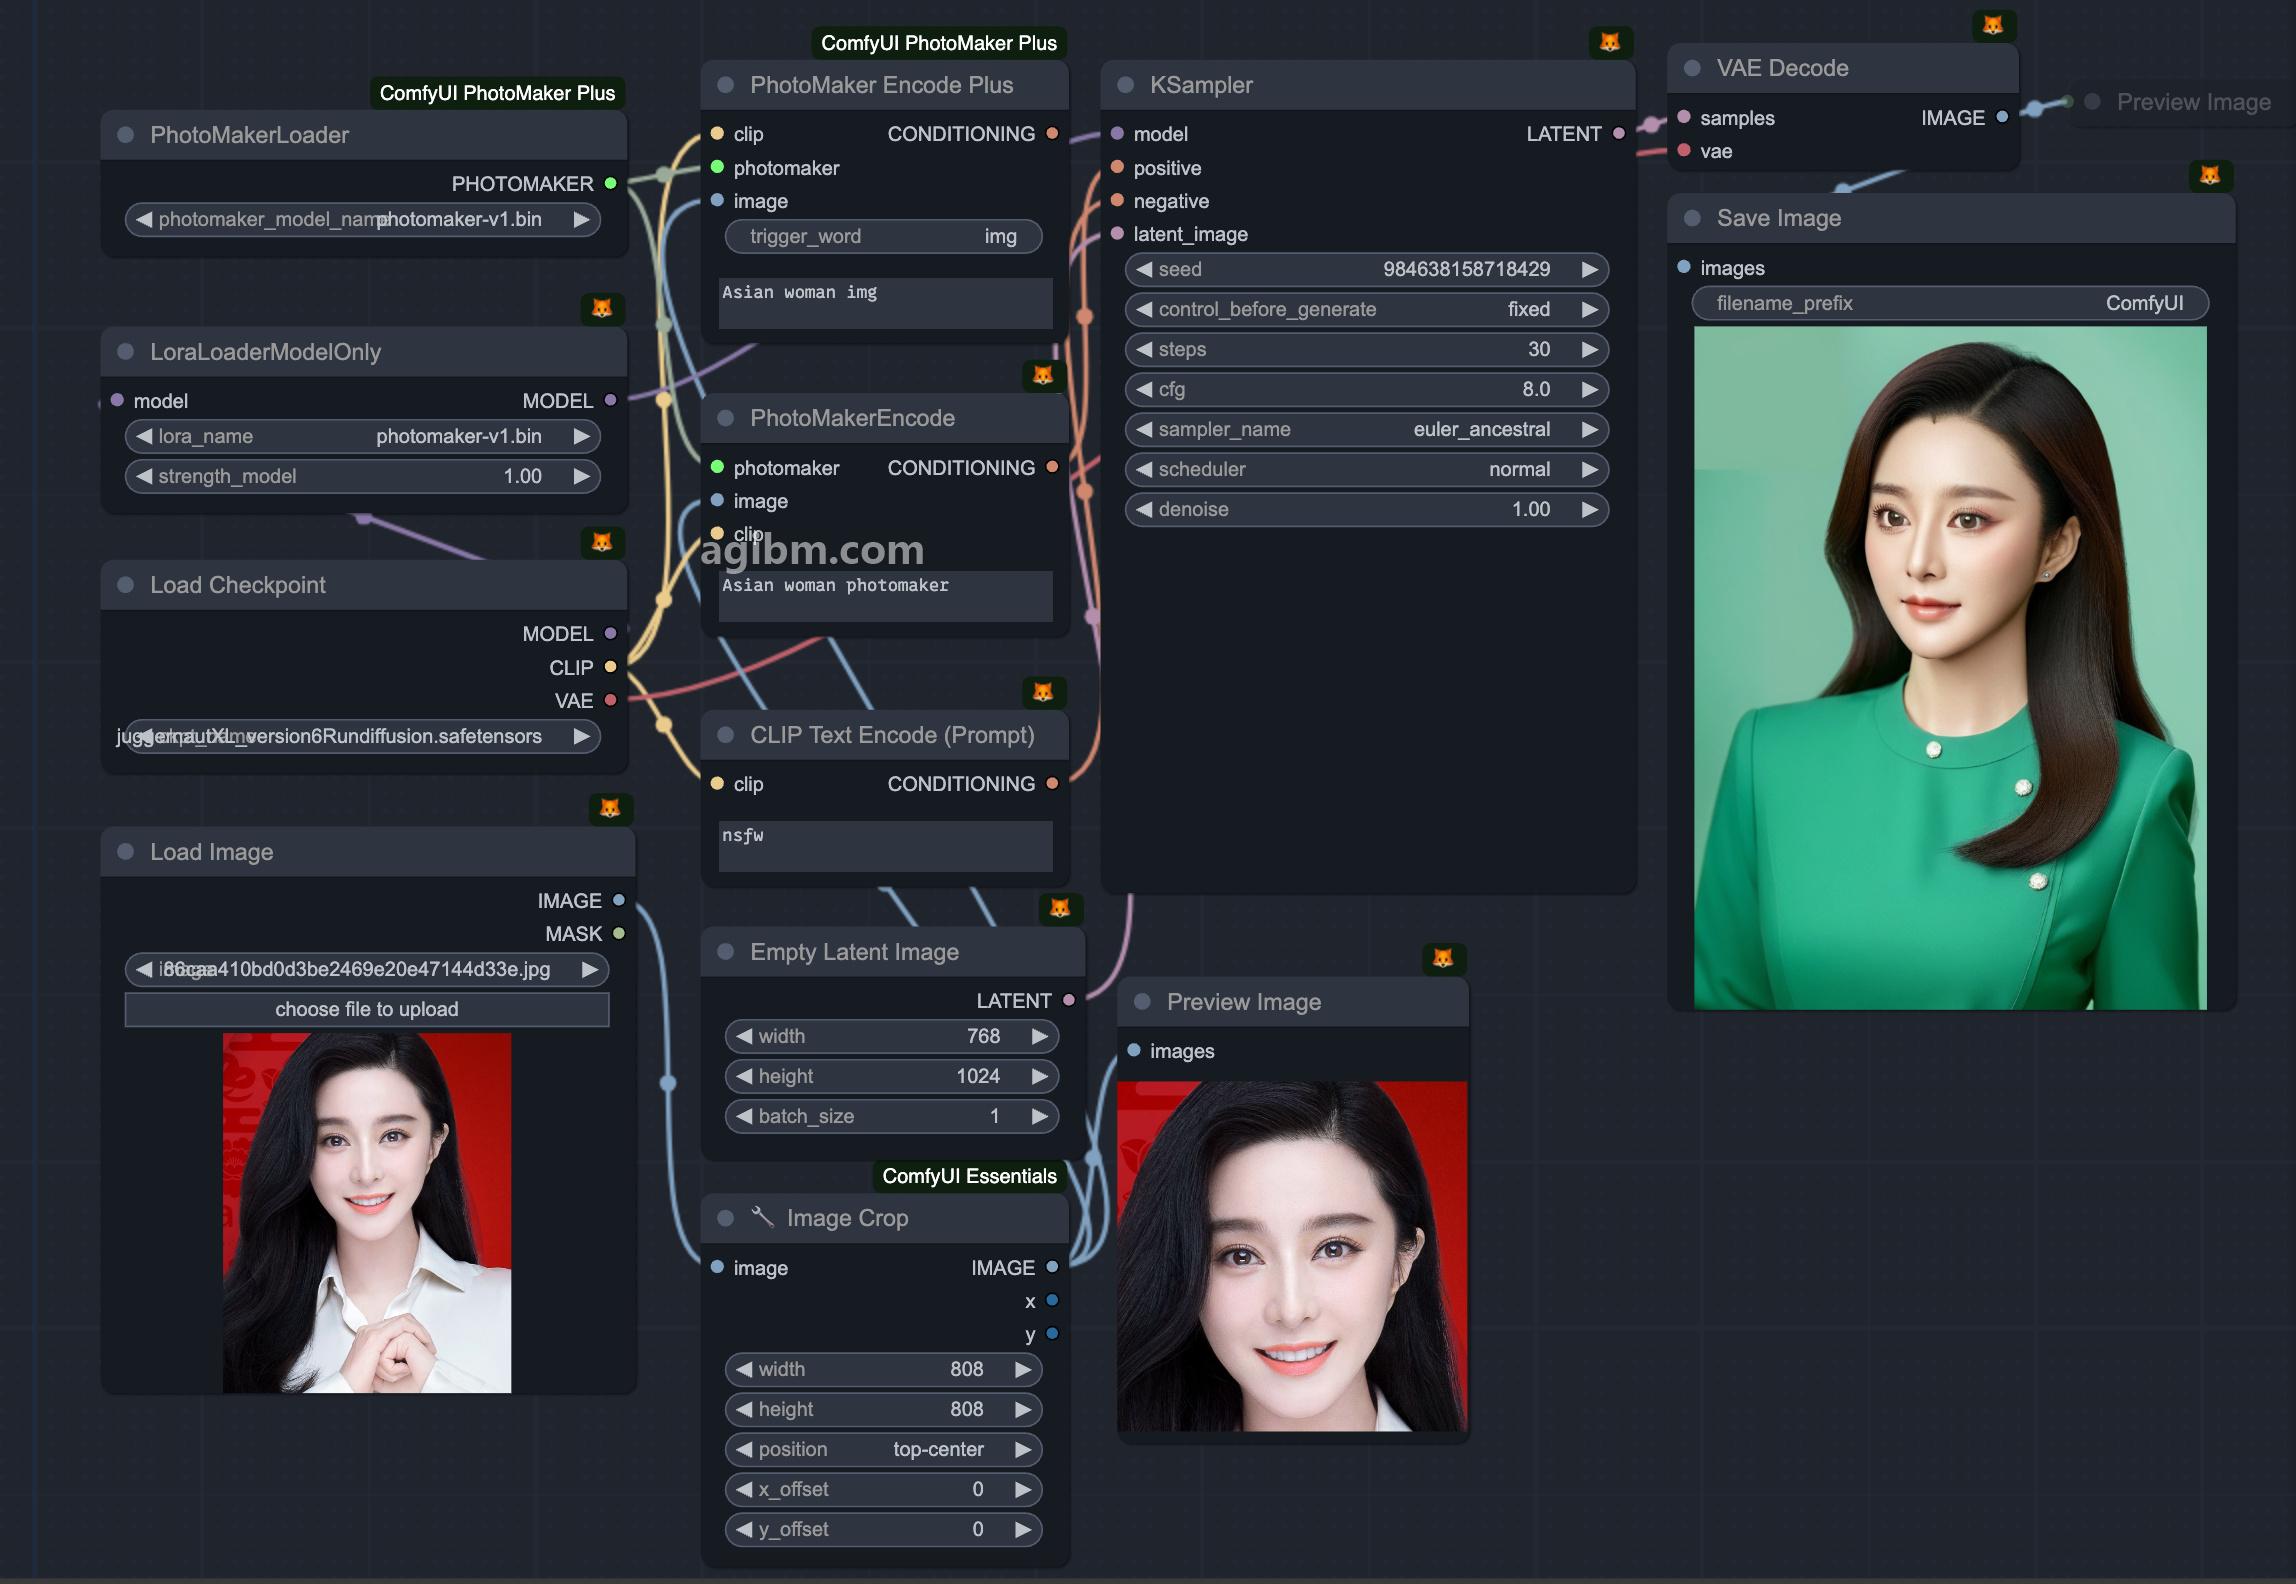The height and width of the screenshot is (1584, 2296).
Task: Collapse the Load Image node
Action: 125,852
